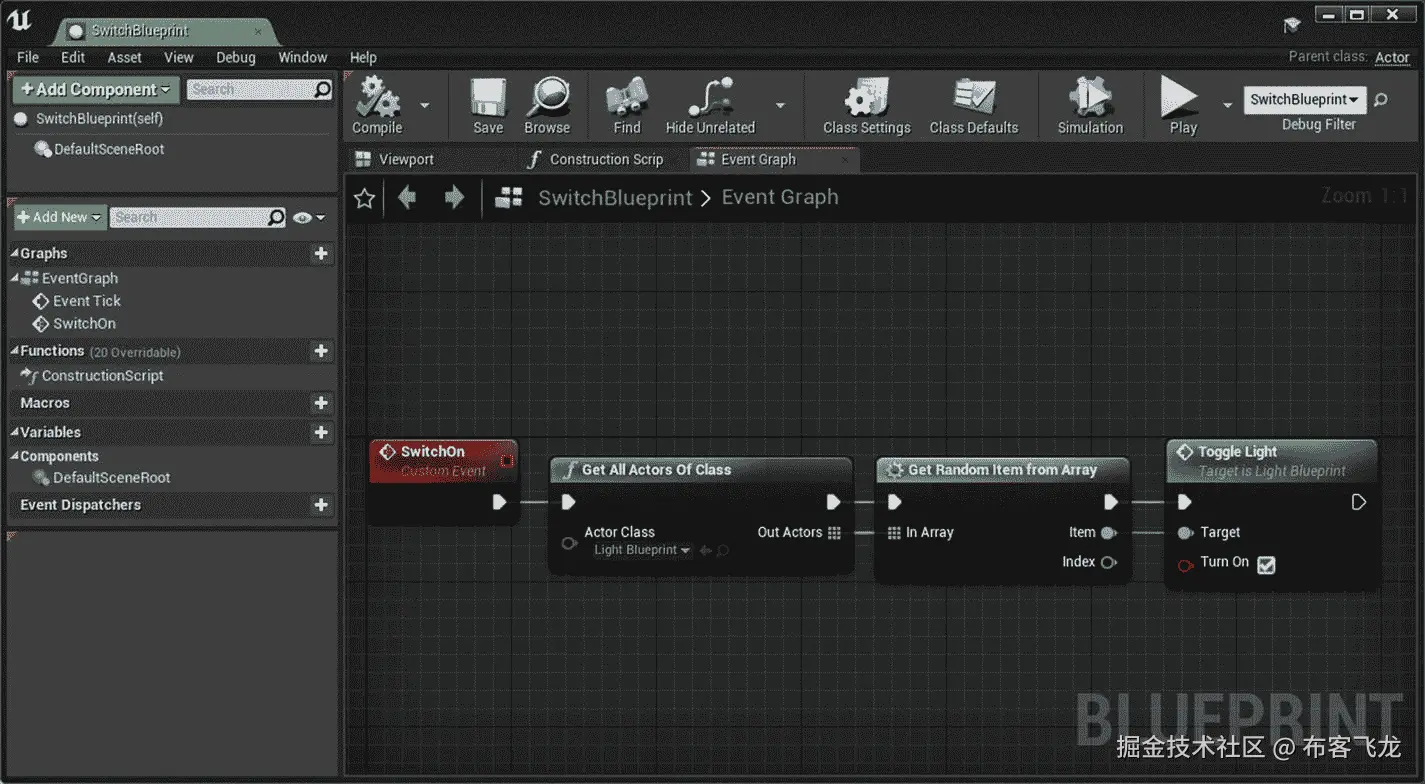Add a new graph with the plus icon
The height and width of the screenshot is (784, 1425).
tap(321, 253)
